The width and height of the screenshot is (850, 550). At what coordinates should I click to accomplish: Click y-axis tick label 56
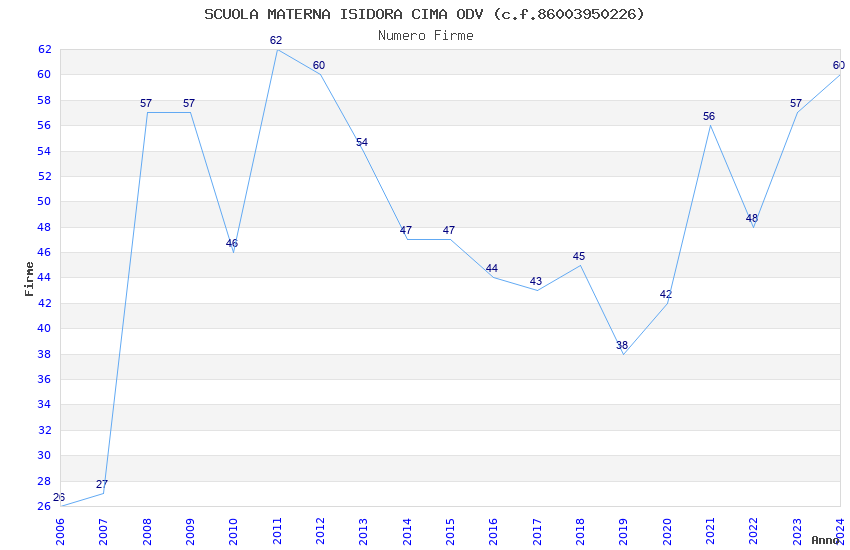(x=44, y=125)
